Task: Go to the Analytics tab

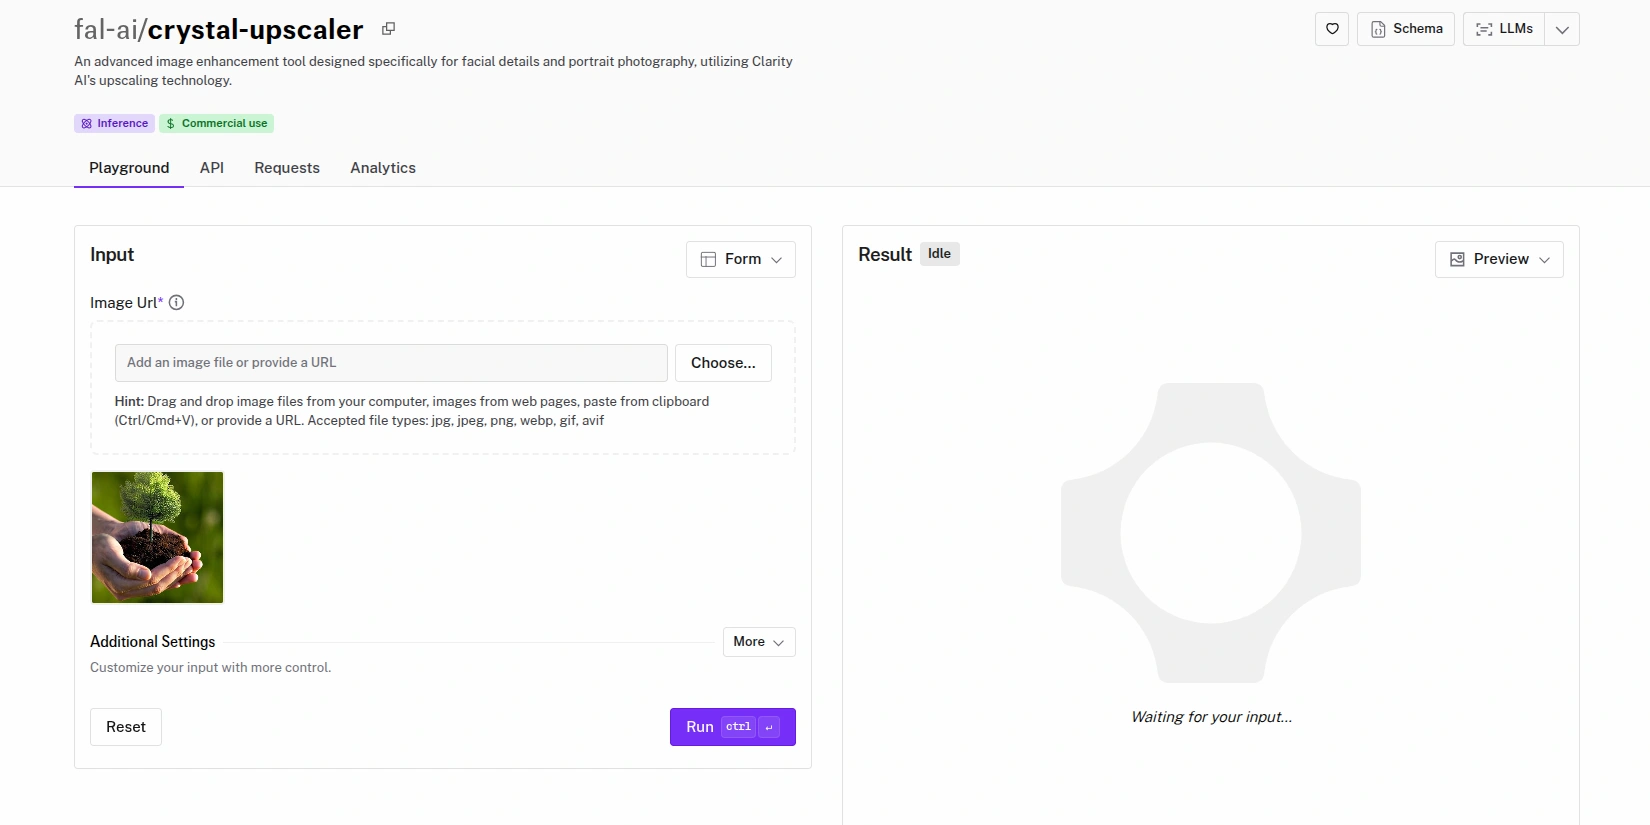Action: [383, 168]
